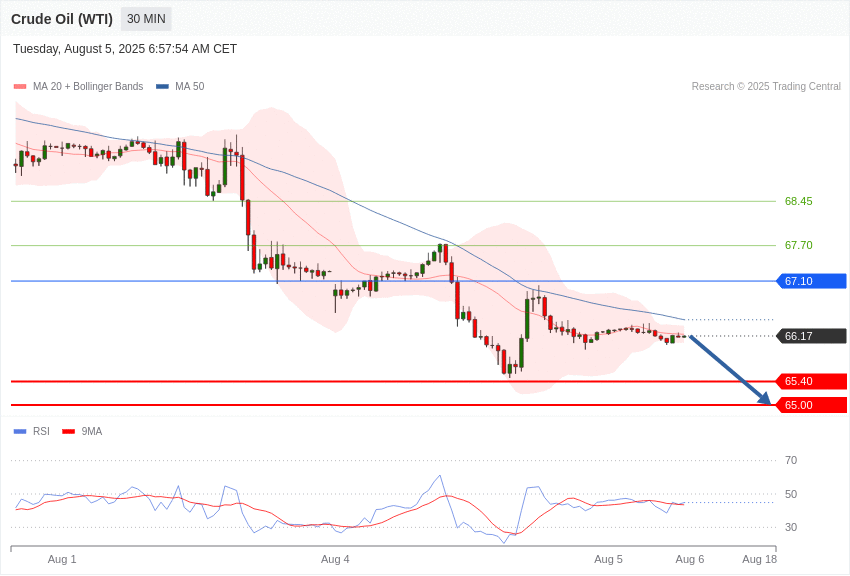Viewport: 850px width, 576px height.
Task: Click the MA 50 legend label
Action: click(190, 86)
